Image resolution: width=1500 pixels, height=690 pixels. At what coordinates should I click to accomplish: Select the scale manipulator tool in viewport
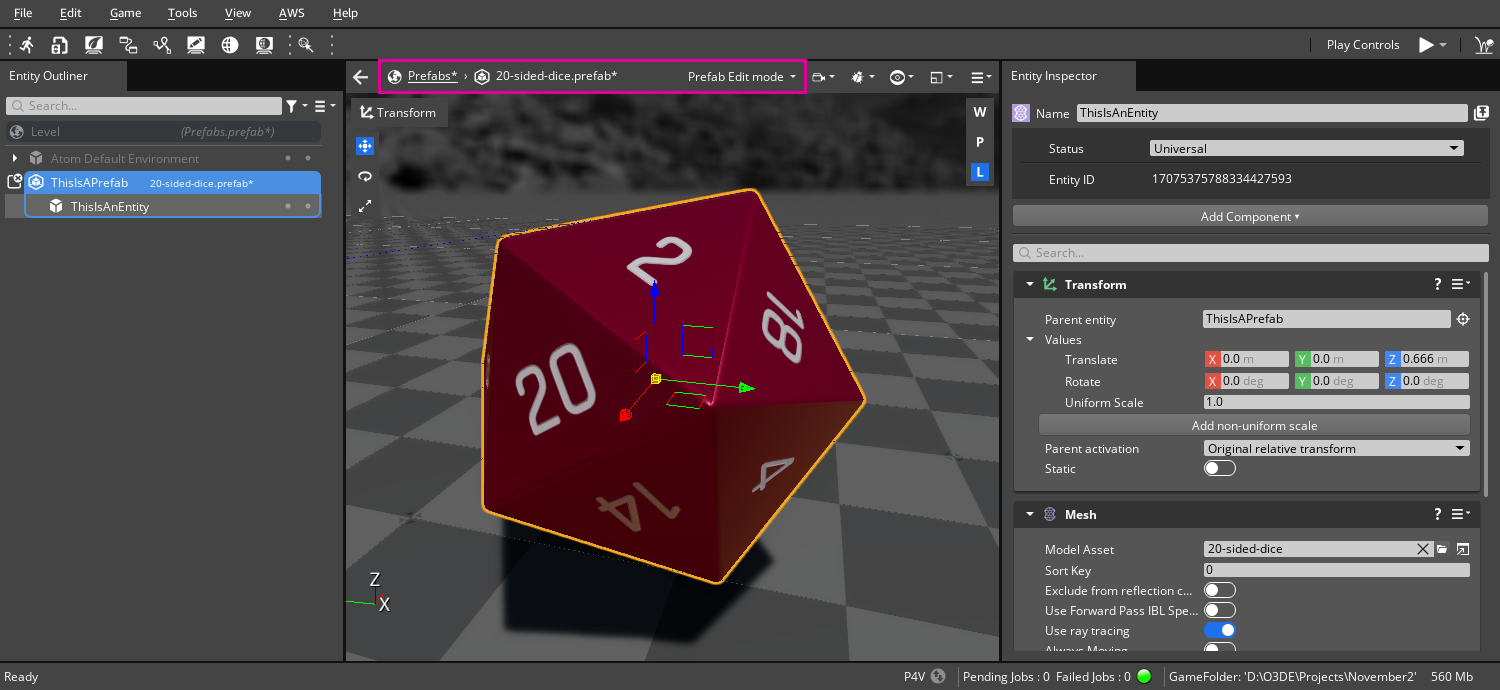tap(365, 206)
